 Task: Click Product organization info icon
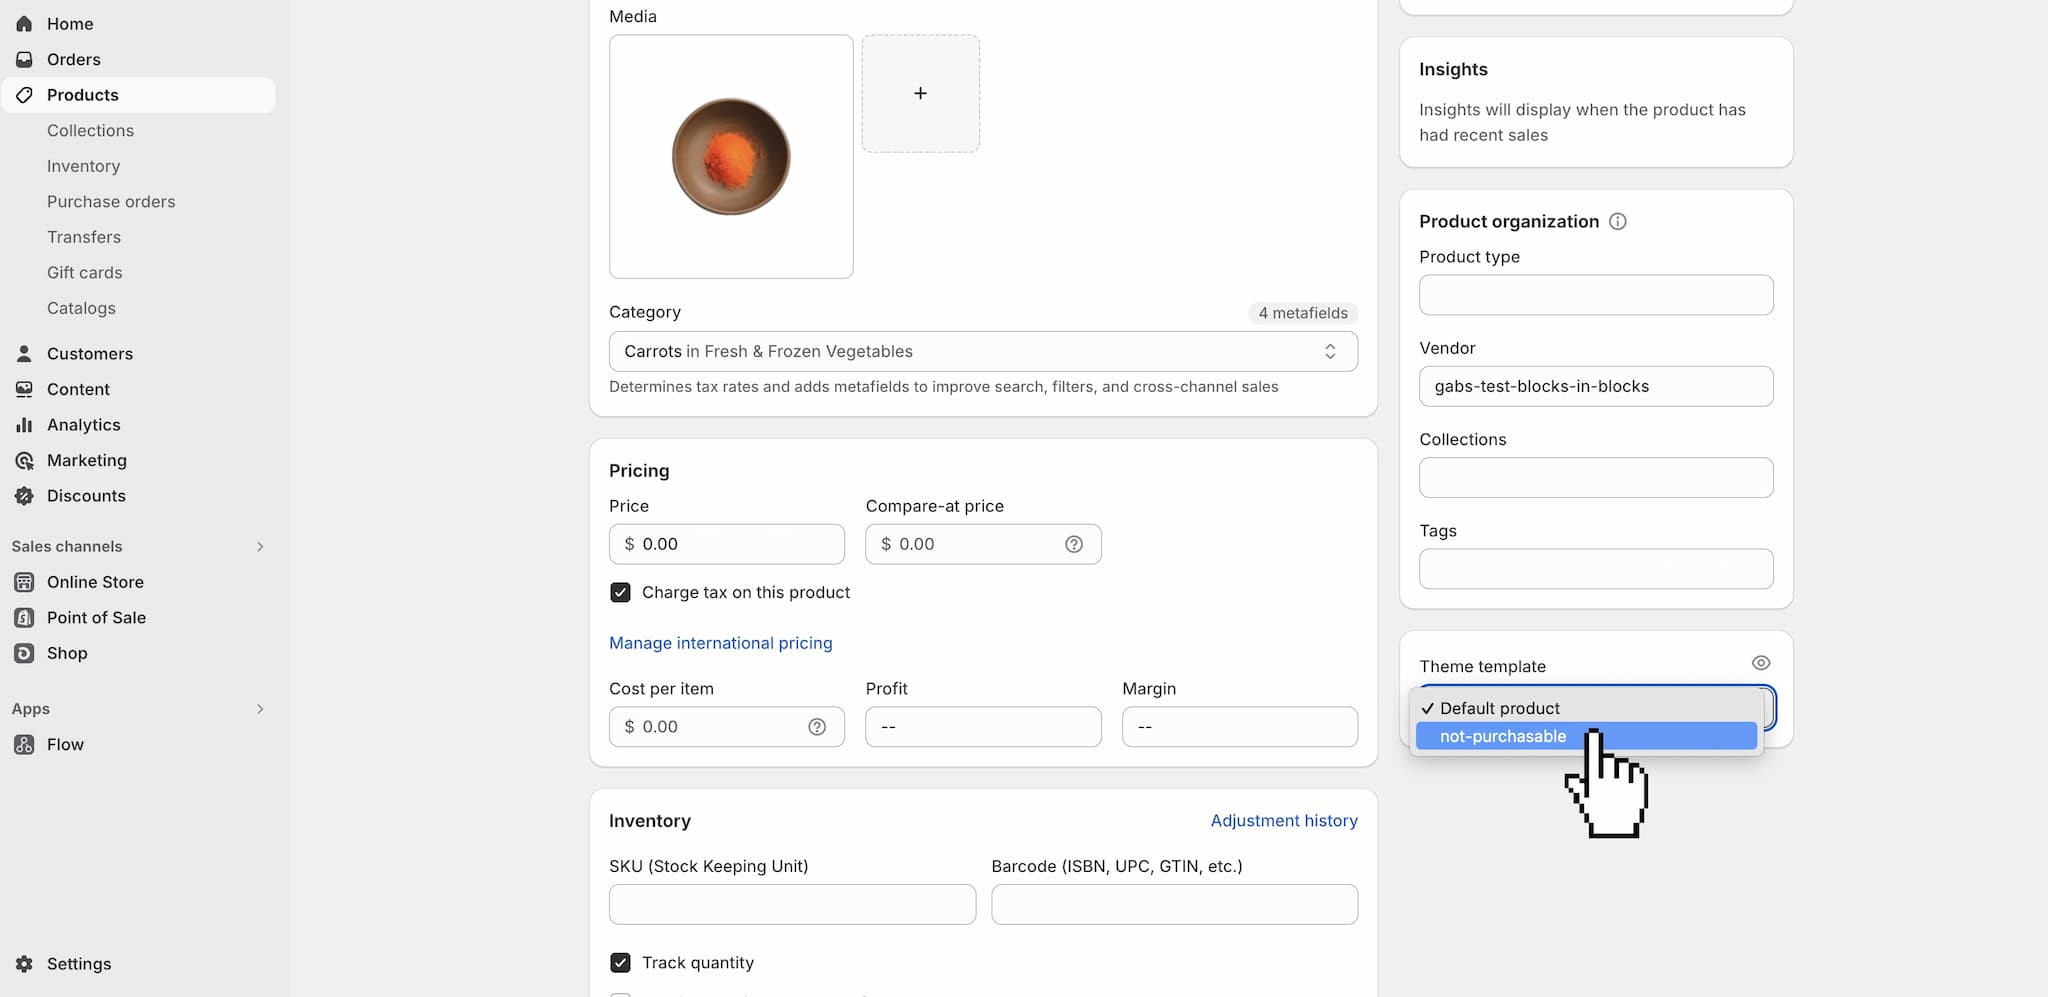(x=1617, y=222)
